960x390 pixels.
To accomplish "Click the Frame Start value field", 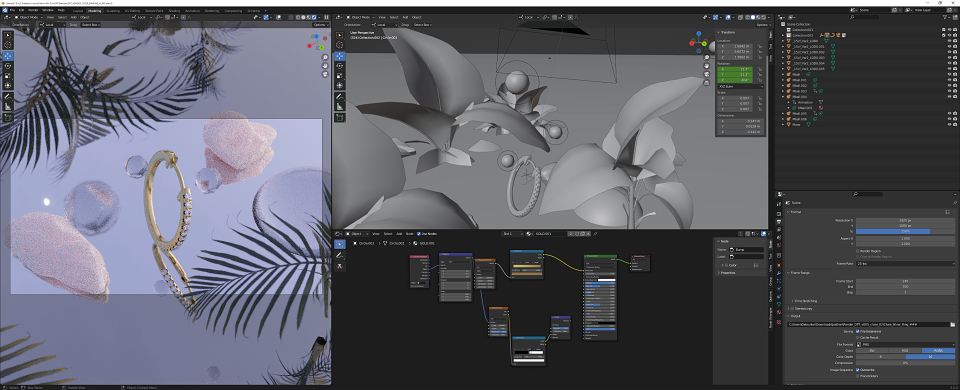I will click(906, 281).
